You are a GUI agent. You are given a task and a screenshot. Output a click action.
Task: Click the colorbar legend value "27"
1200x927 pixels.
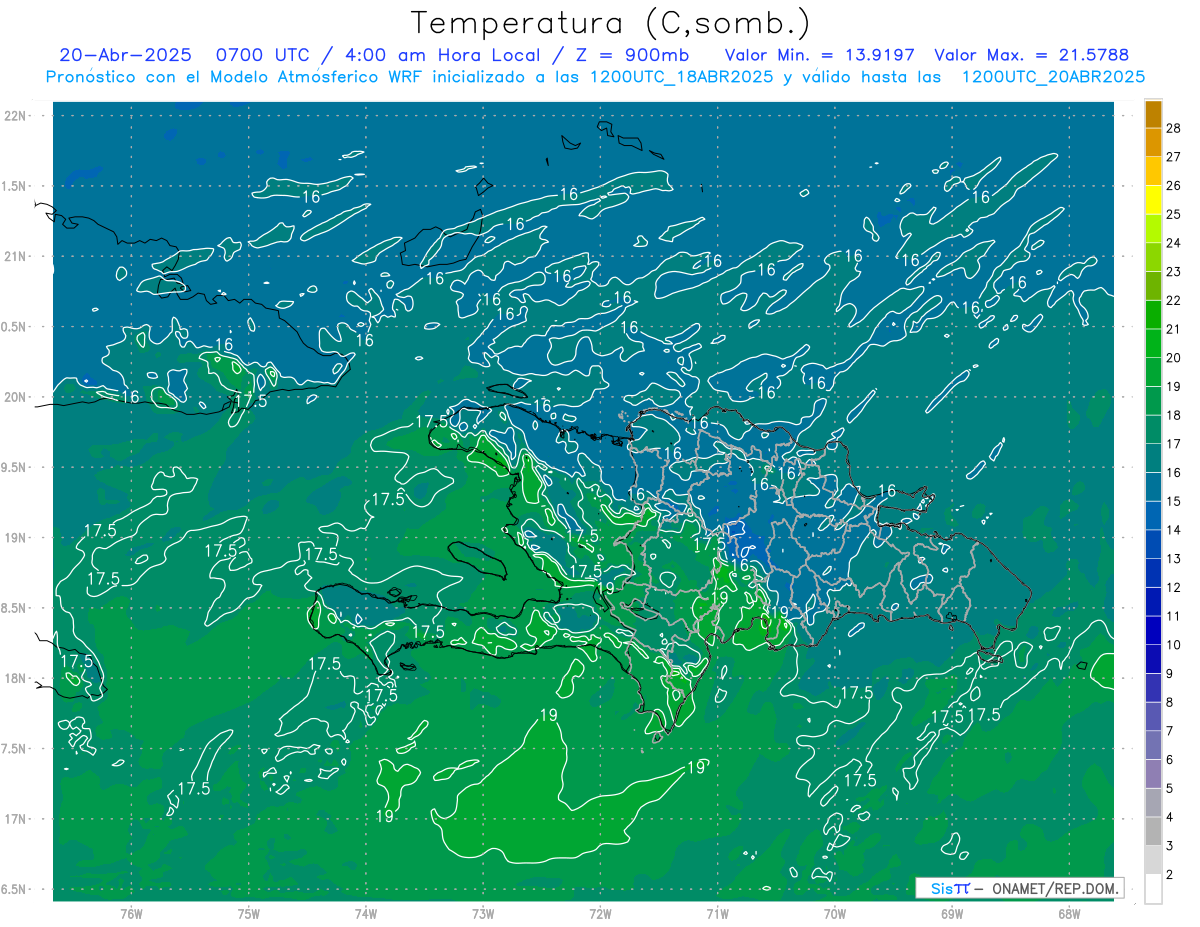point(1174,157)
